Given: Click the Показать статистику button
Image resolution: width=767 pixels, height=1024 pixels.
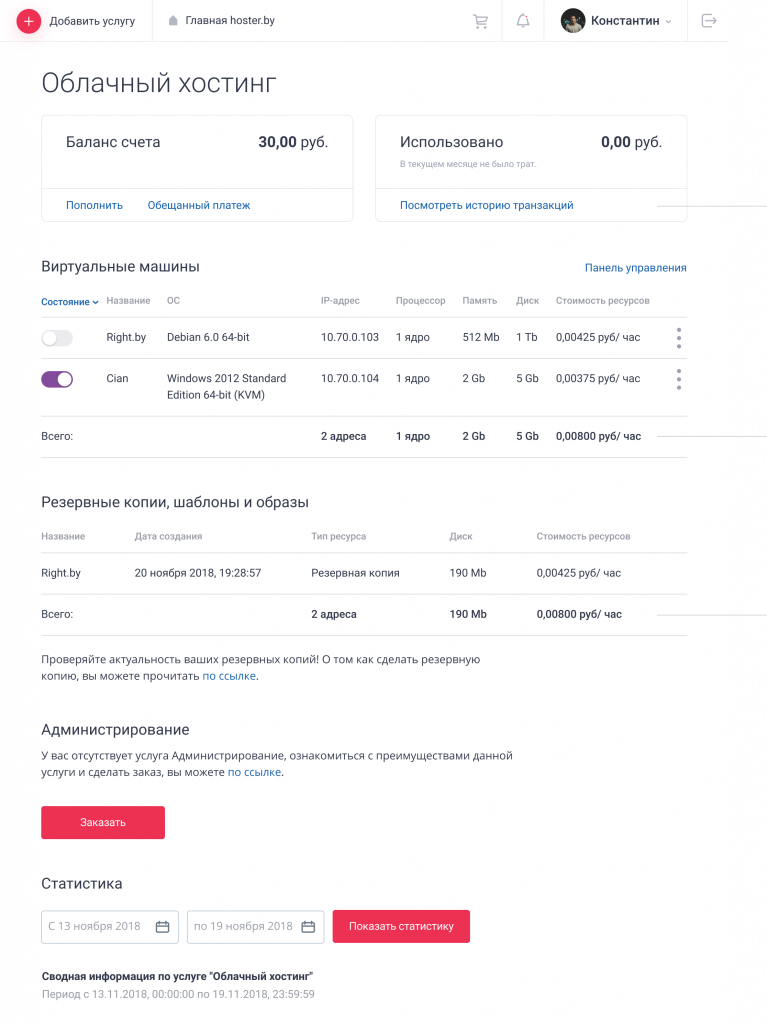Looking at the screenshot, I should click(401, 926).
